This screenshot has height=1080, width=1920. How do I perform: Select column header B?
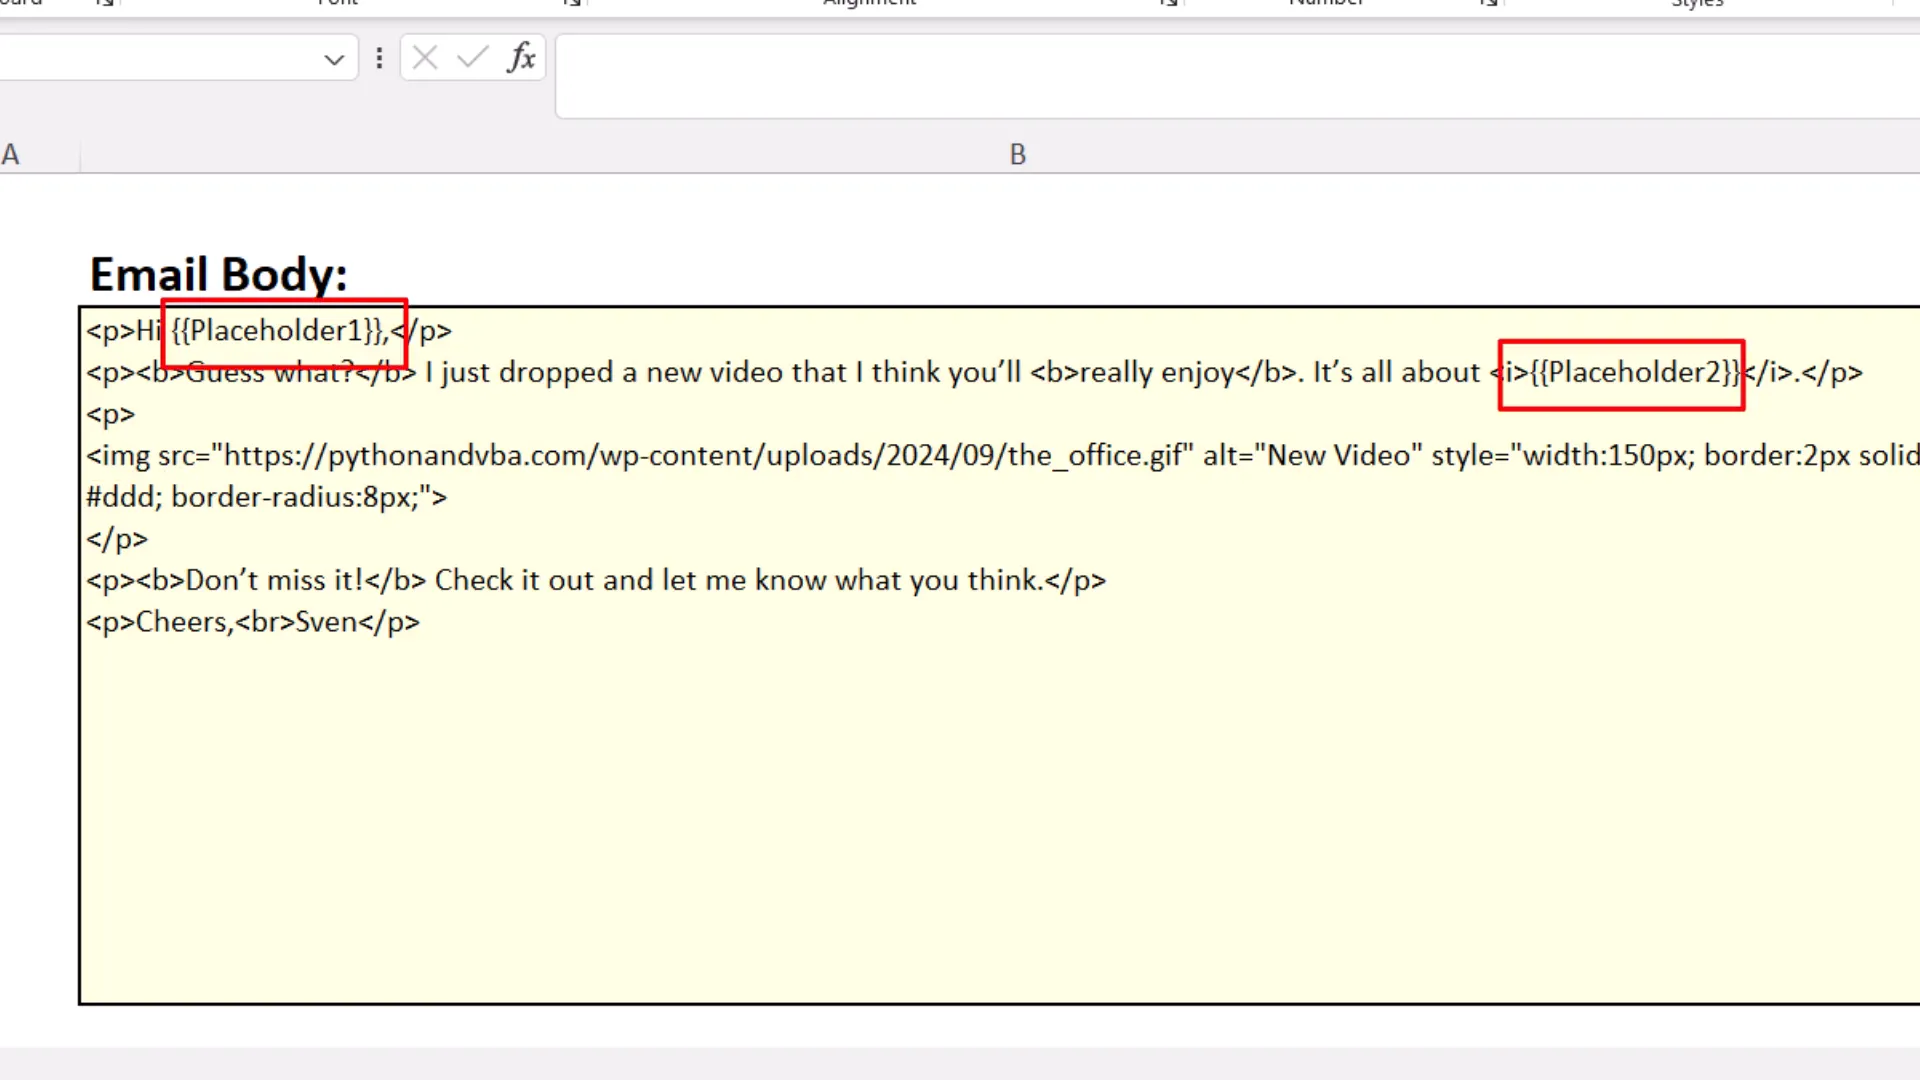(1017, 154)
